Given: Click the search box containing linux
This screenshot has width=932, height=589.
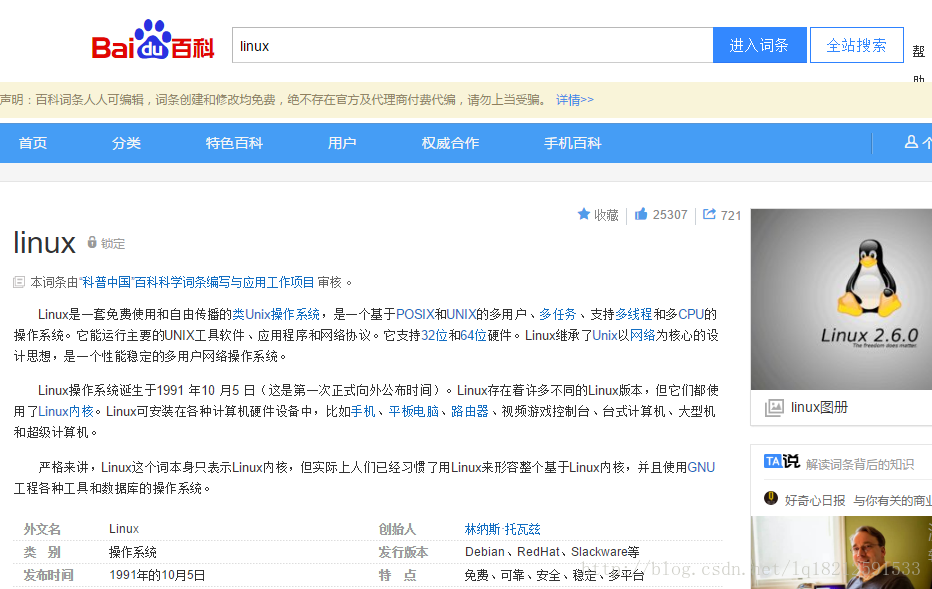Looking at the screenshot, I should pyautogui.click(x=473, y=45).
